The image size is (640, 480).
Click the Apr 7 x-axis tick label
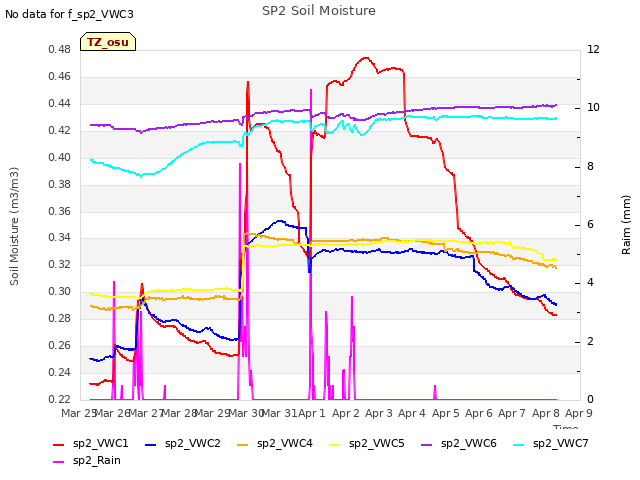(x=512, y=413)
